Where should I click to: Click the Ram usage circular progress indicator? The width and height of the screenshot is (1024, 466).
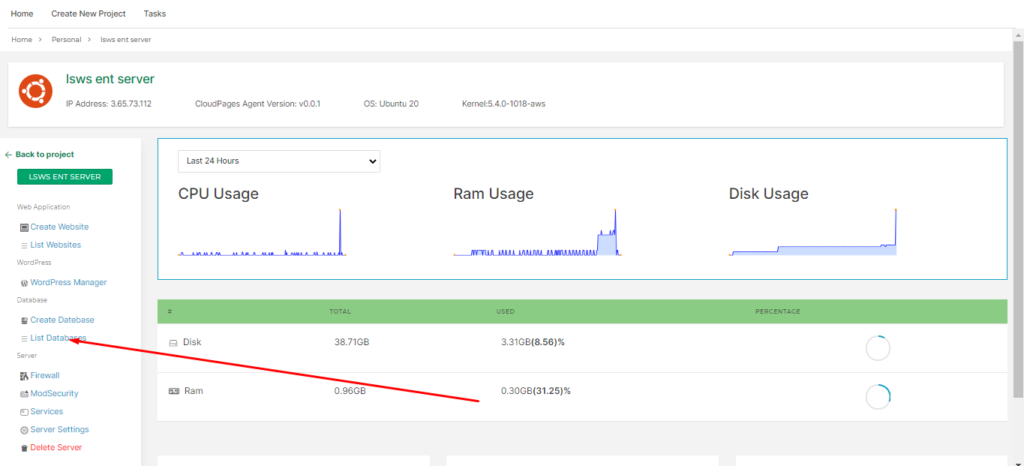(x=878, y=397)
